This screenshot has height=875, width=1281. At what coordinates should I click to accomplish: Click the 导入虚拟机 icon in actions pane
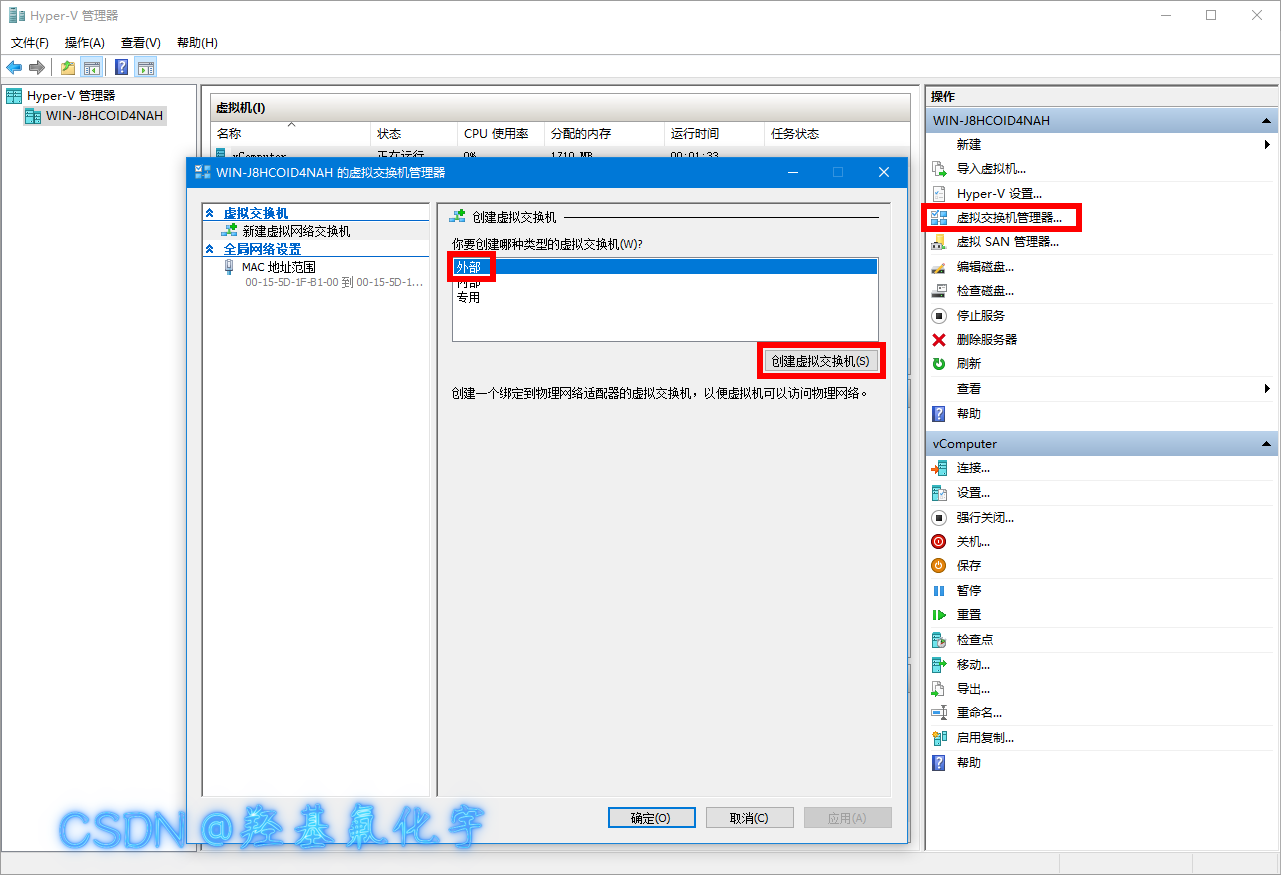pyautogui.click(x=938, y=169)
